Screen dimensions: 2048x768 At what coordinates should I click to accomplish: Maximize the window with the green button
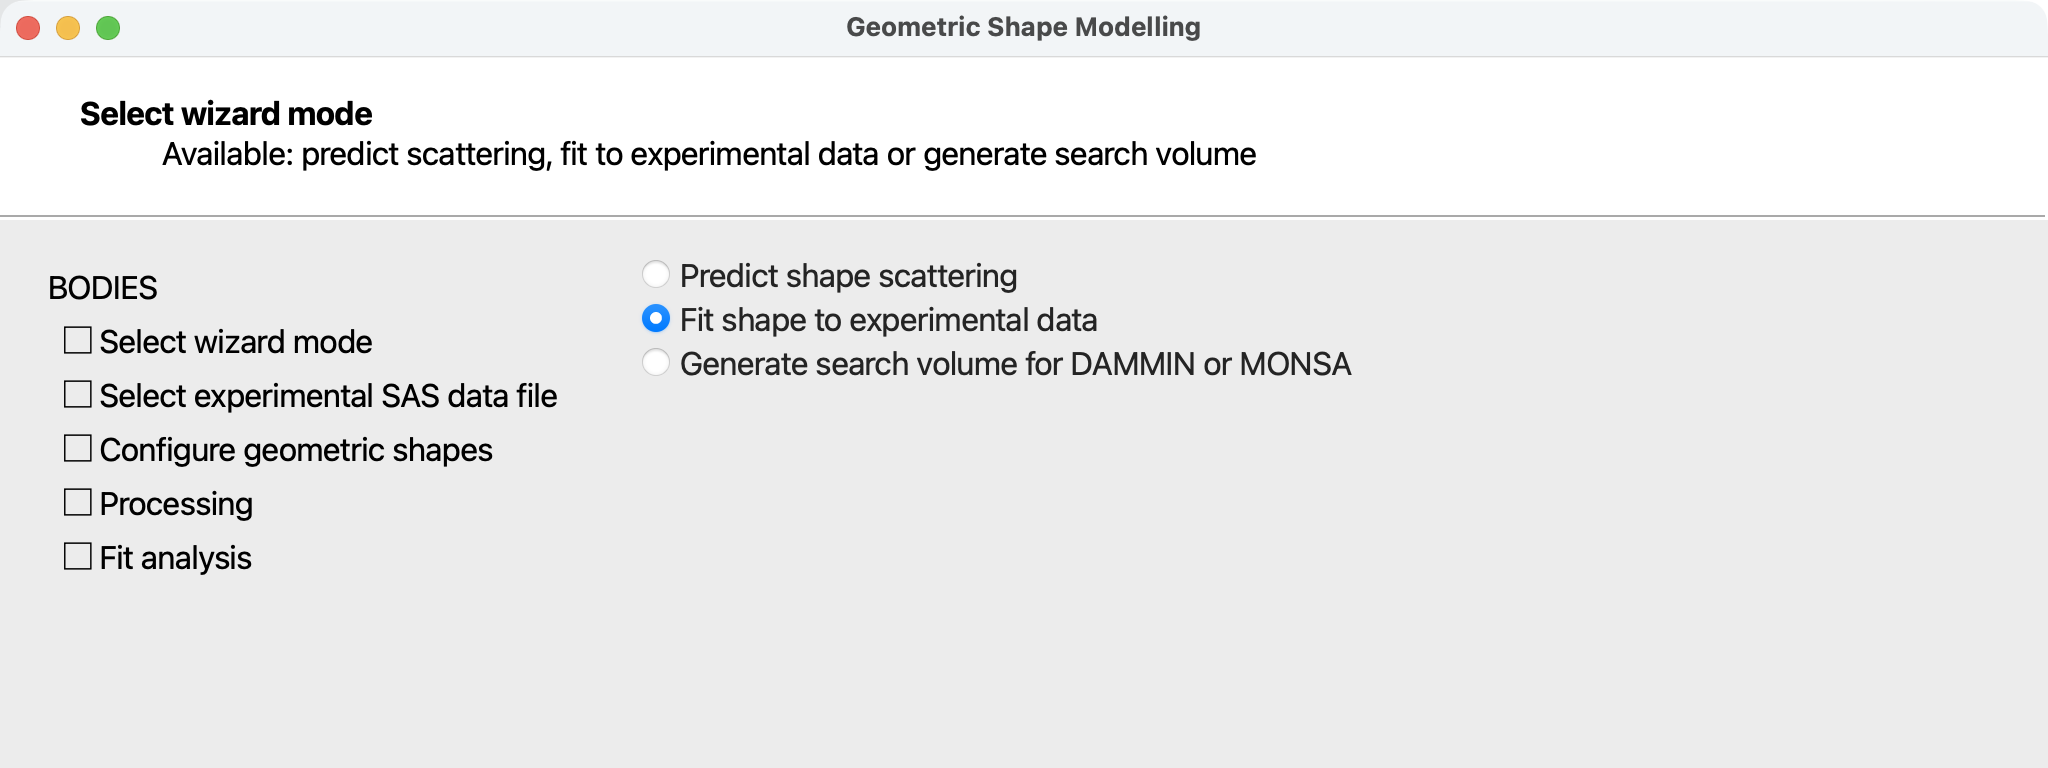pos(108,28)
